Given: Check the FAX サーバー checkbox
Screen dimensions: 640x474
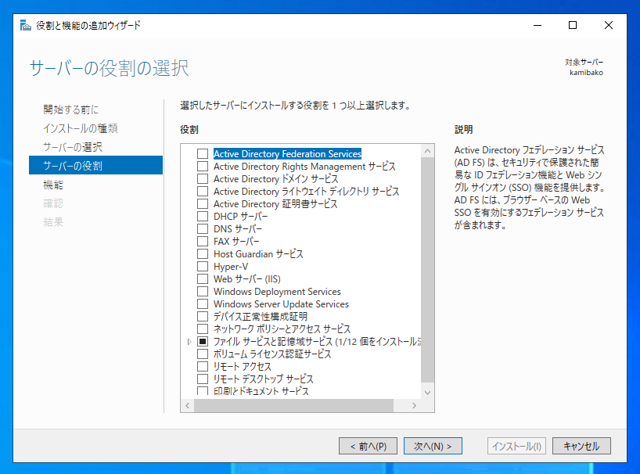Looking at the screenshot, I should 202,241.
